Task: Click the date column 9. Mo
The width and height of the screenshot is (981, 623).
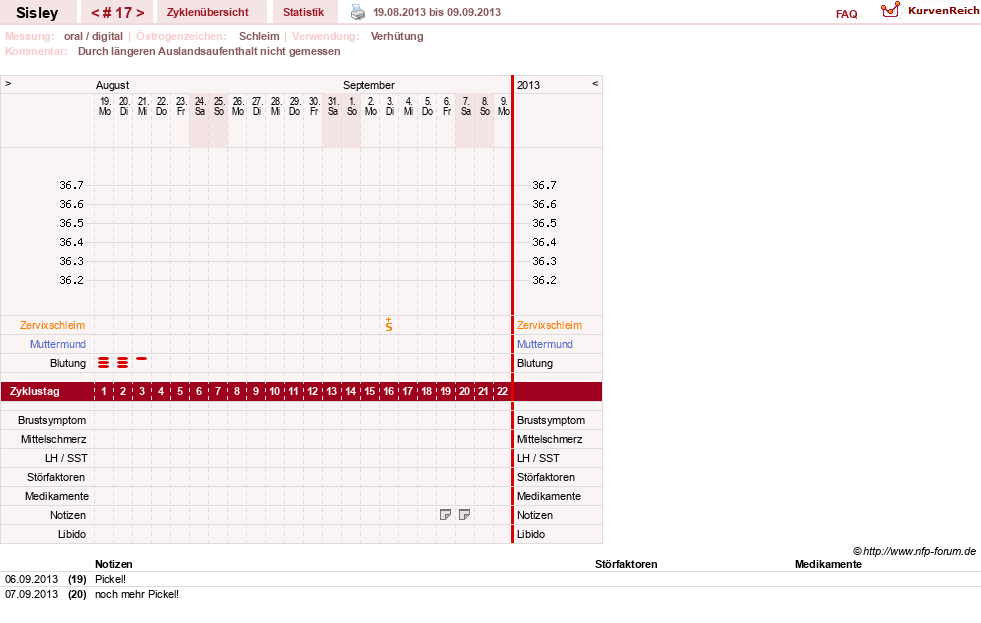Action: click(x=504, y=106)
